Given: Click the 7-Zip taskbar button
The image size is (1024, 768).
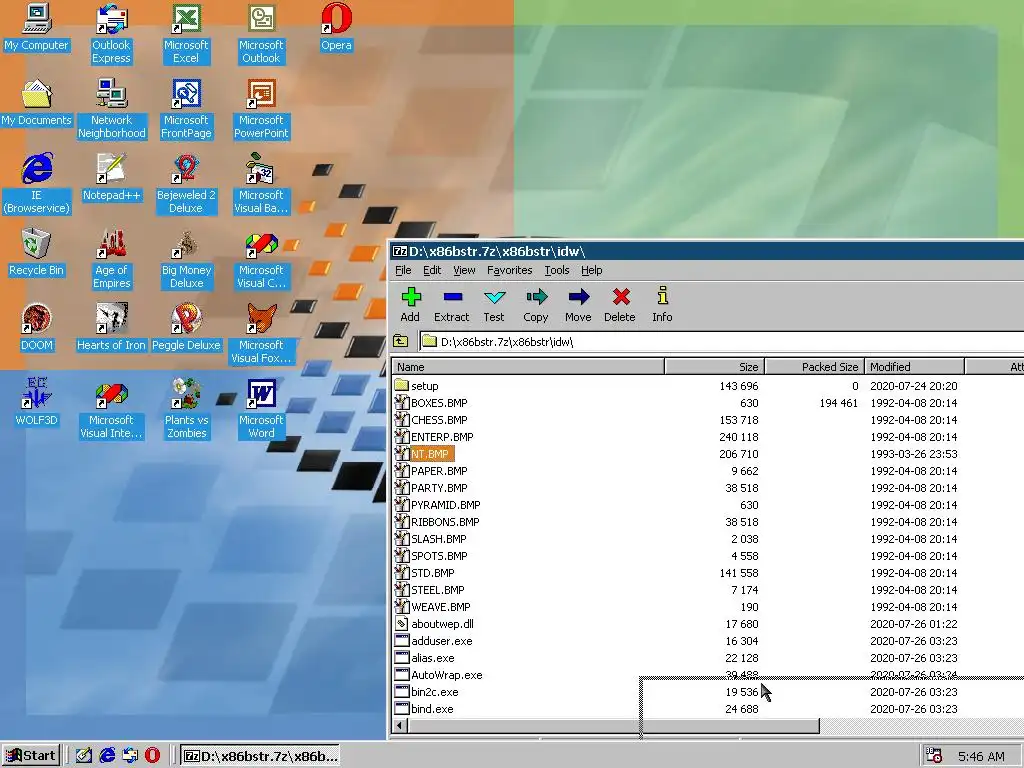Looking at the screenshot, I should 261,756.
